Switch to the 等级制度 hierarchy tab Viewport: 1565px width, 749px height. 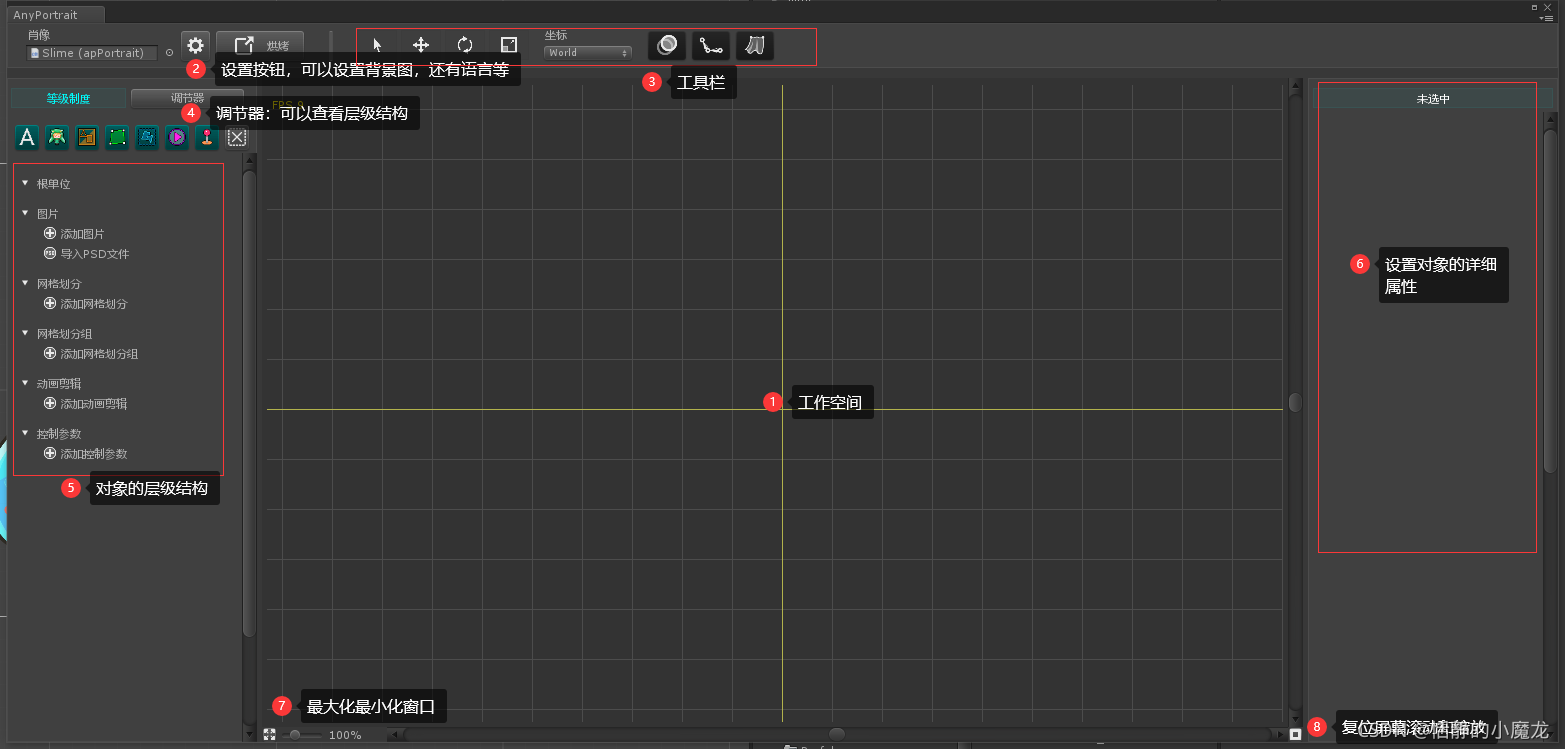(x=68, y=98)
